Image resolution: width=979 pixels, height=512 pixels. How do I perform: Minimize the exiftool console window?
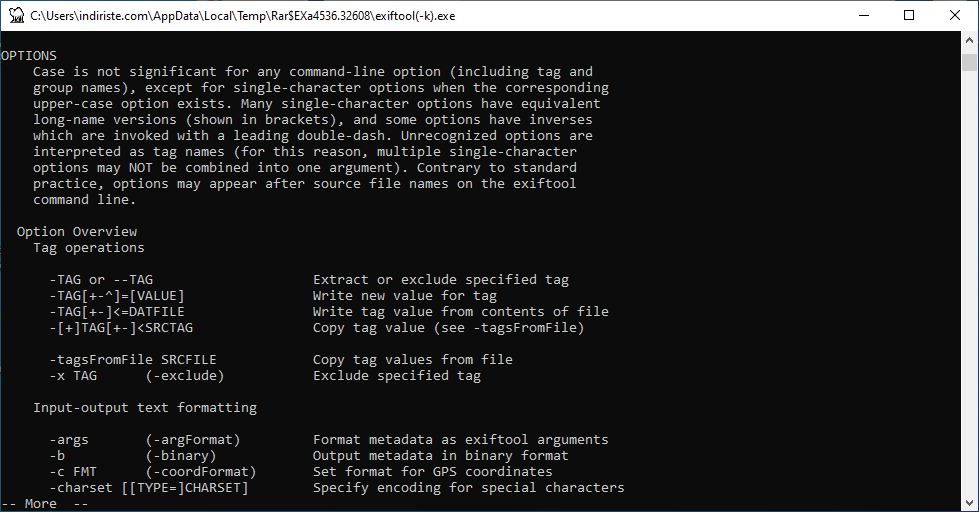click(864, 16)
